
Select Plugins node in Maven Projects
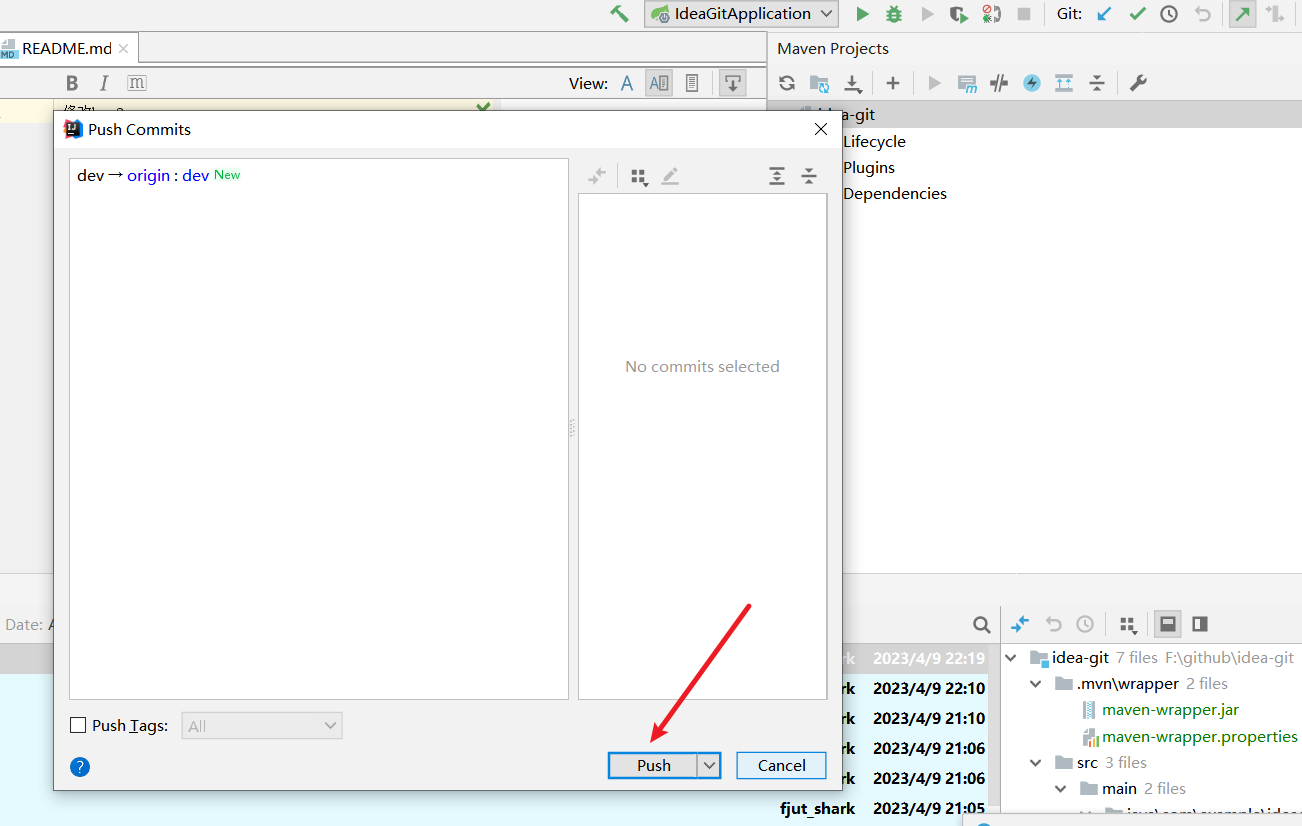pos(869,167)
